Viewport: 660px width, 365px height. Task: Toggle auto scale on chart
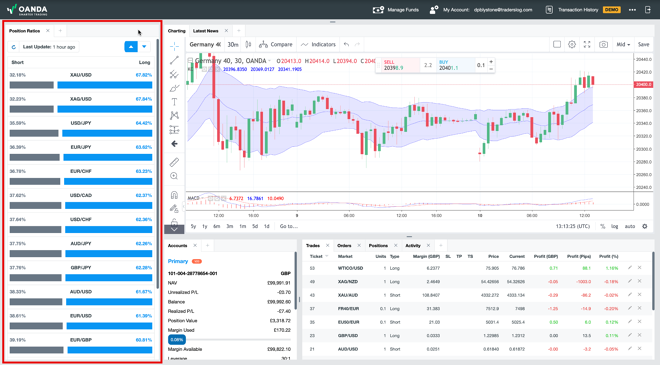(630, 226)
